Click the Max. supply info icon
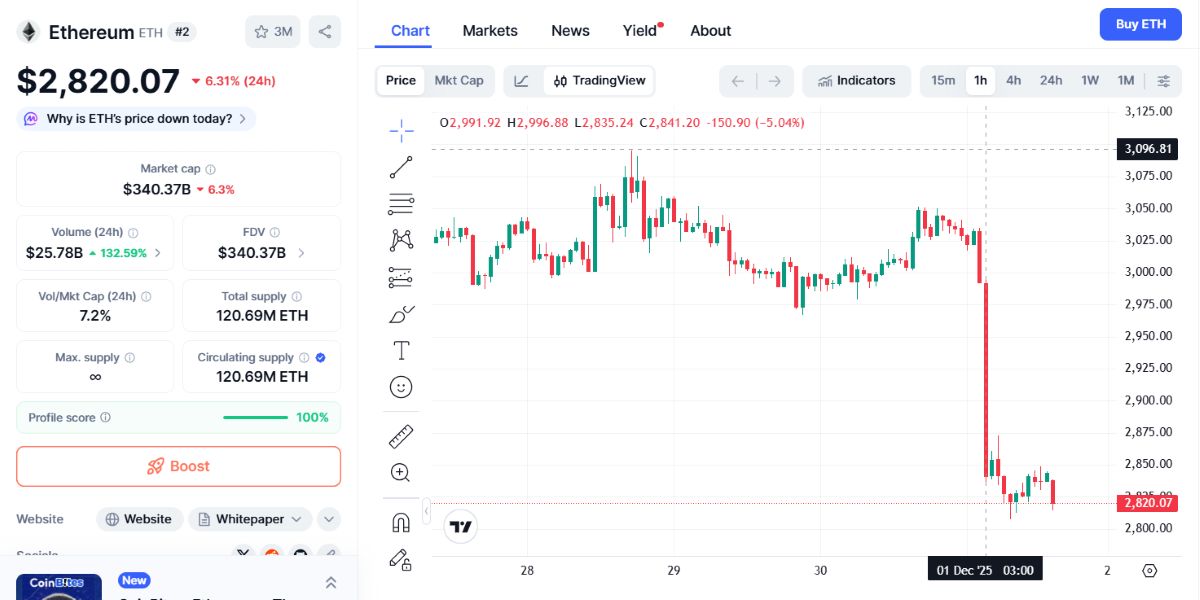The image size is (1200, 600). click(129, 357)
